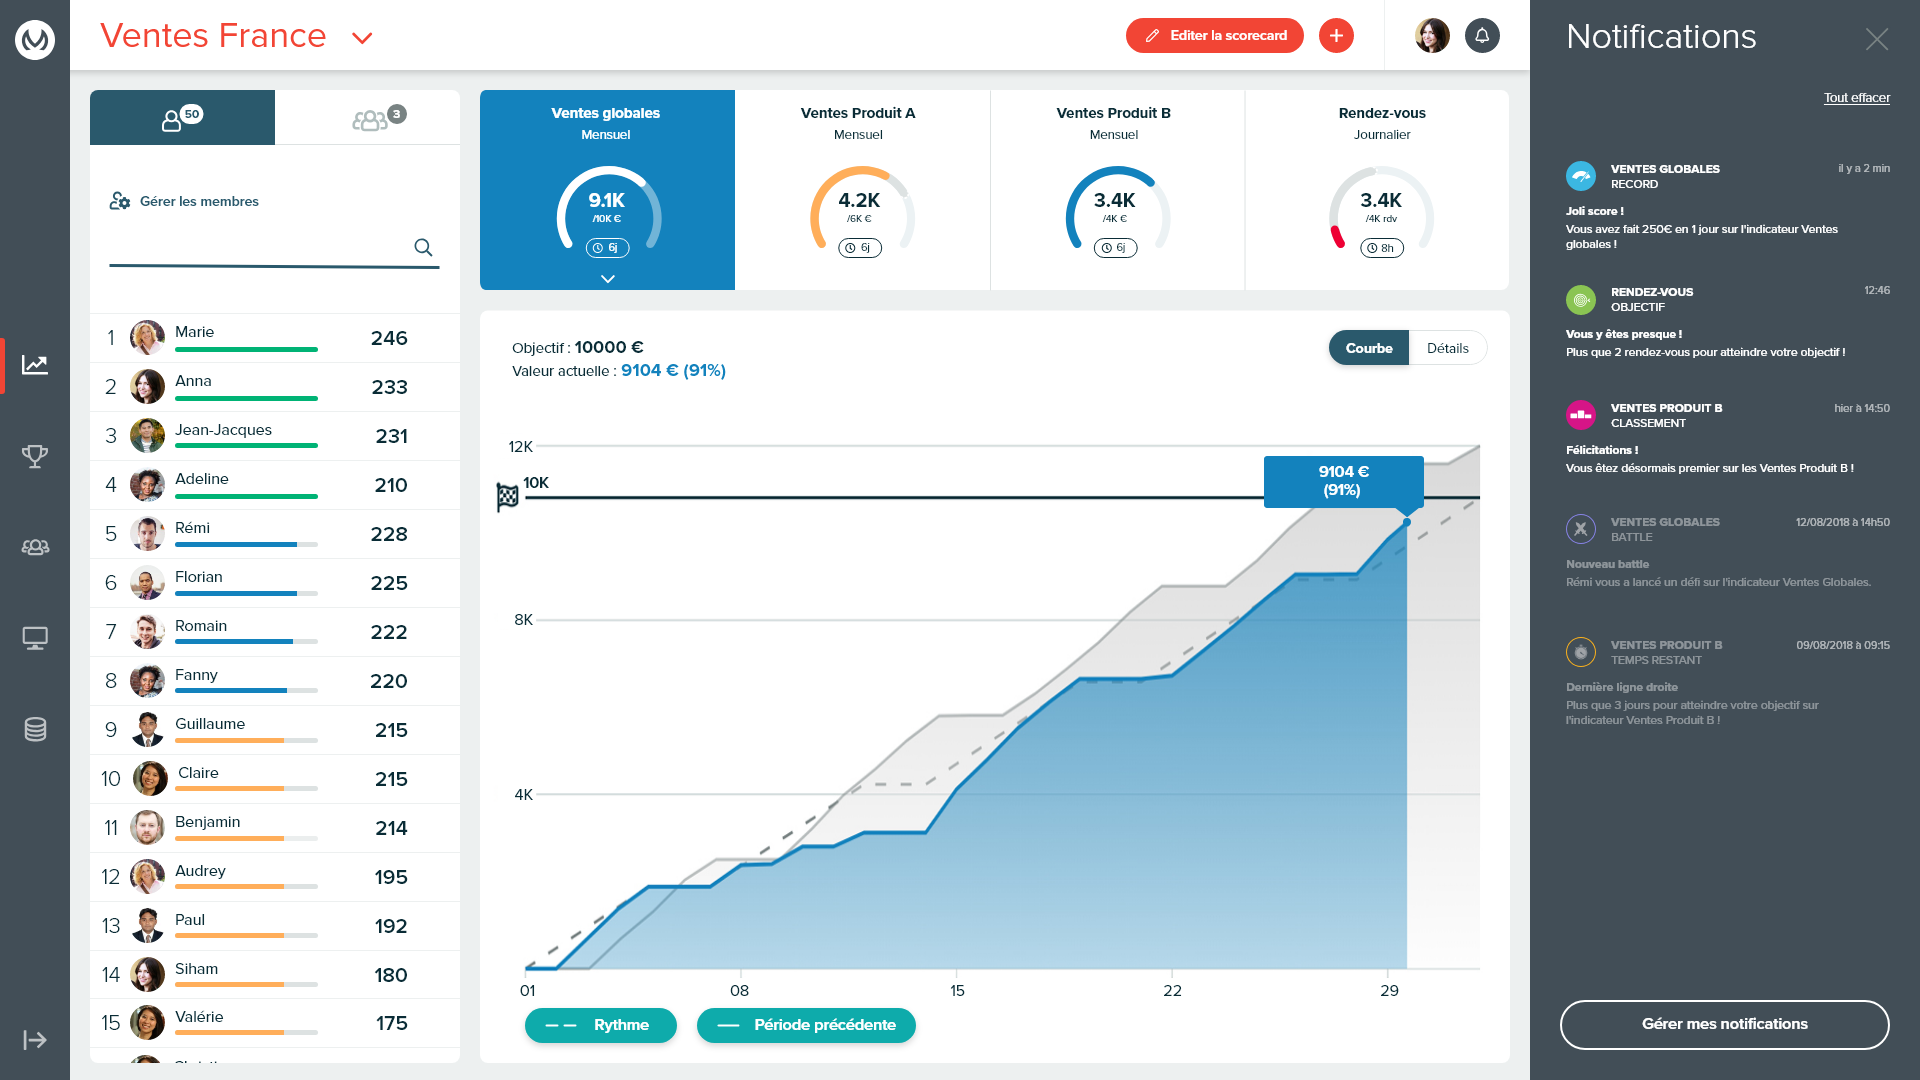
Task: Click the Gérer mes notifications button
Action: 1724,1025
